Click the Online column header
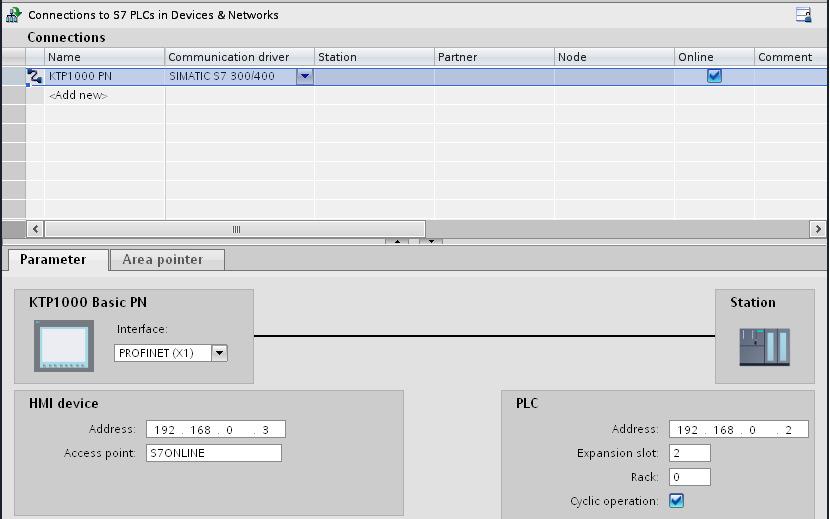Viewport: 830px width, 519px height. (715, 57)
